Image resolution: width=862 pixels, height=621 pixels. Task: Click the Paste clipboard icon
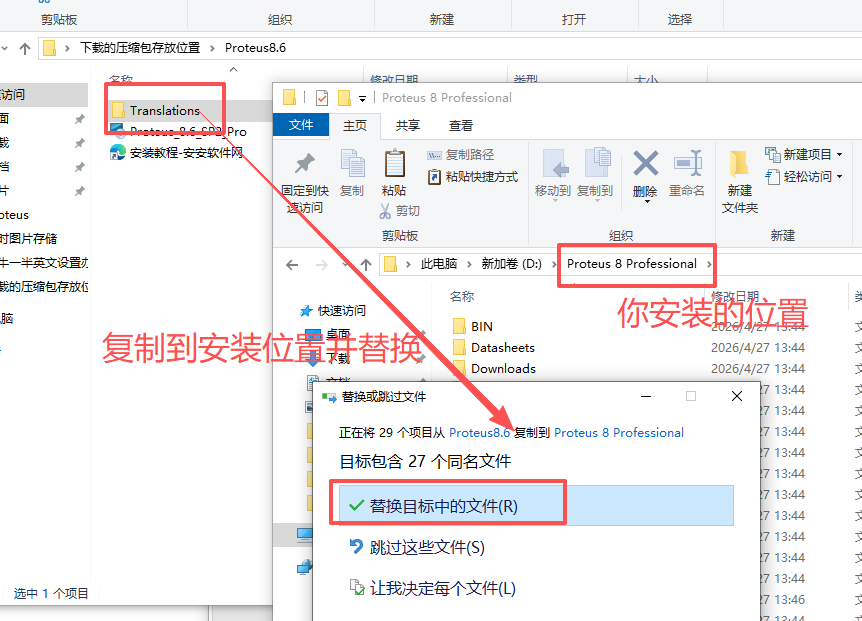(394, 164)
